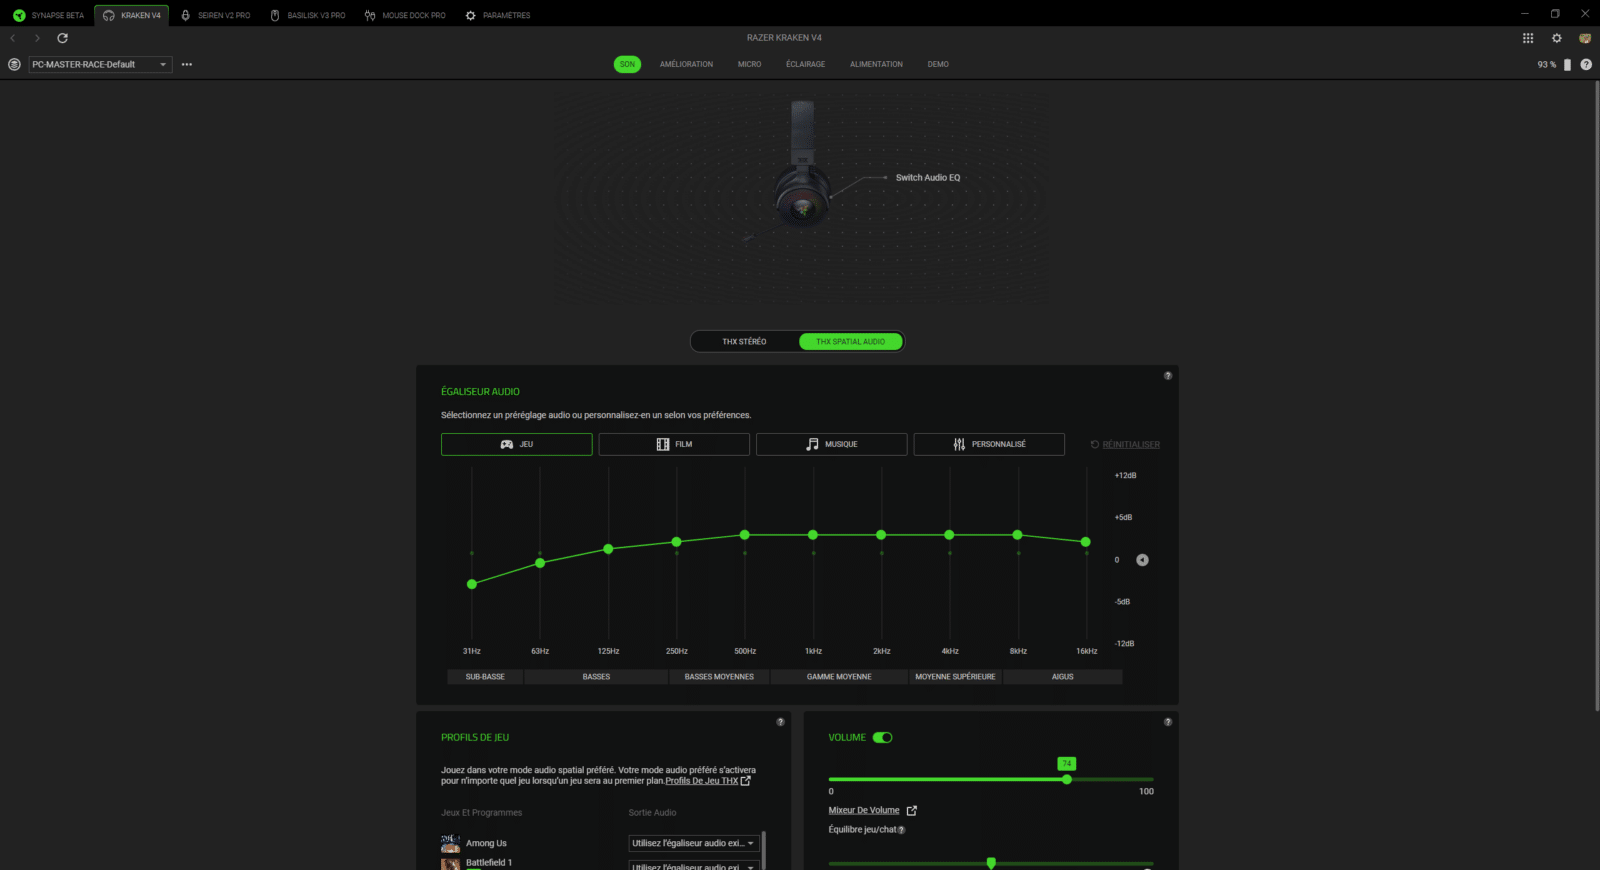Open the Synapse Beta home tab

[x=48, y=15]
